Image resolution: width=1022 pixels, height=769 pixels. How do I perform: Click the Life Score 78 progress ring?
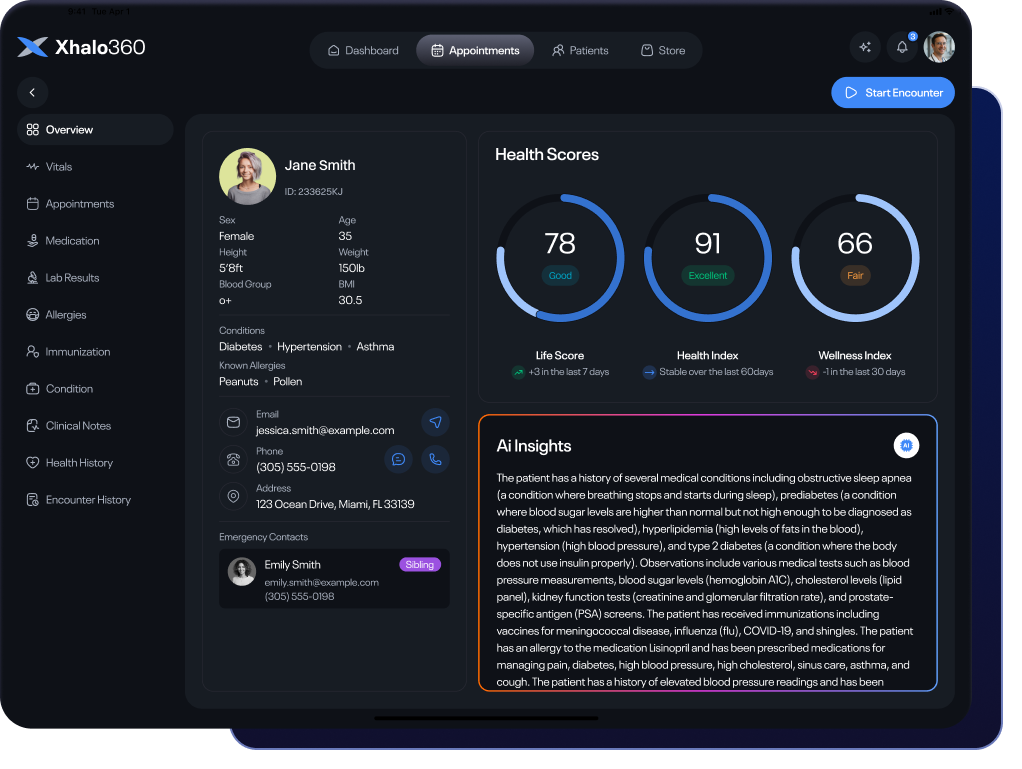(560, 257)
